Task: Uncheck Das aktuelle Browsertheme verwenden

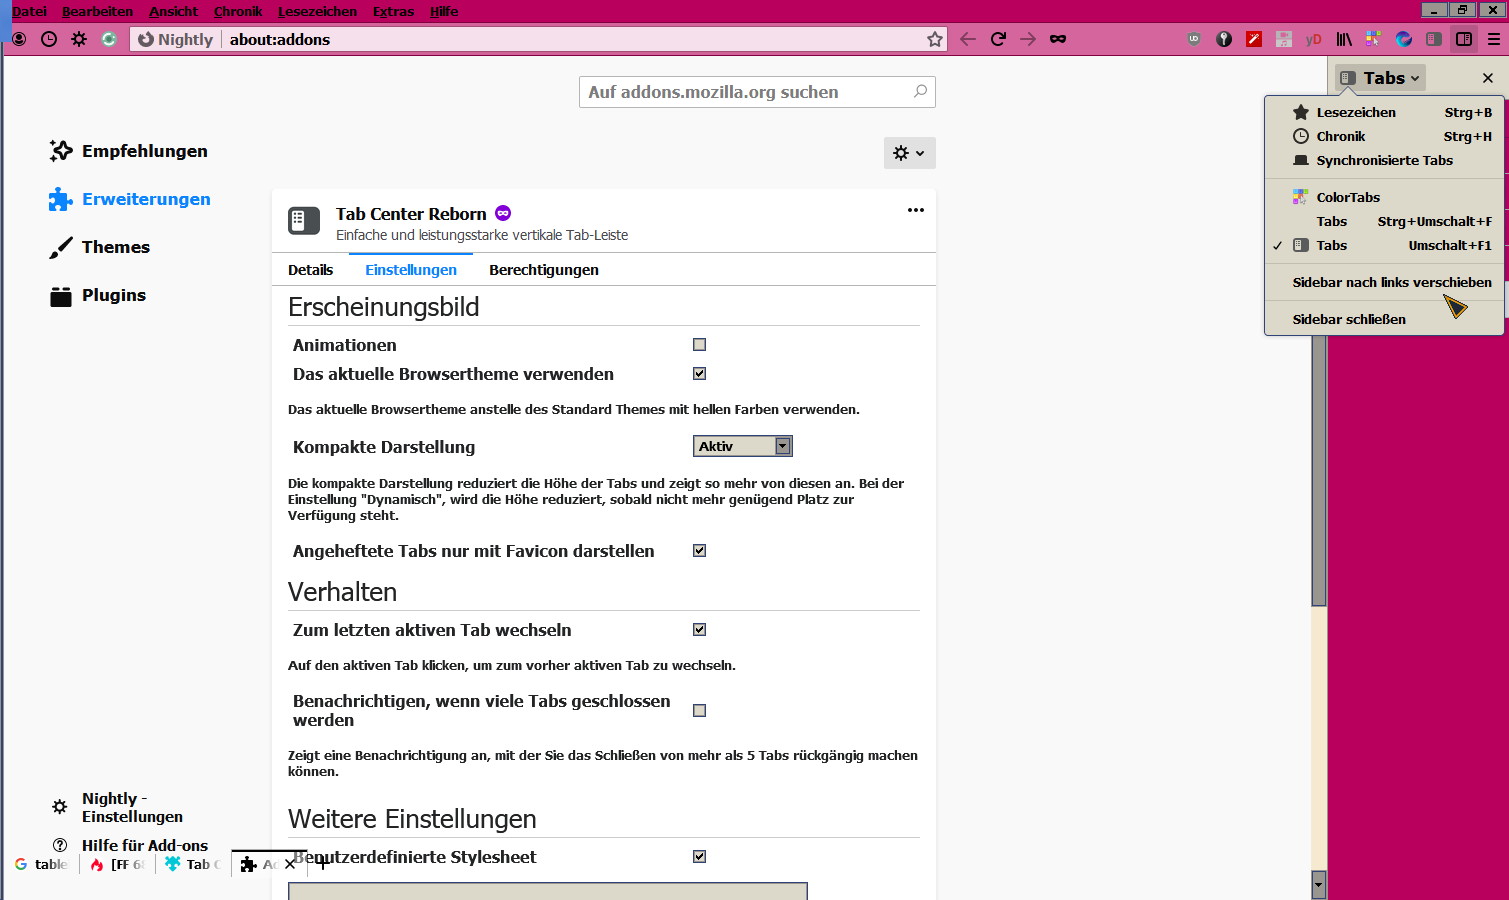Action: (x=700, y=374)
